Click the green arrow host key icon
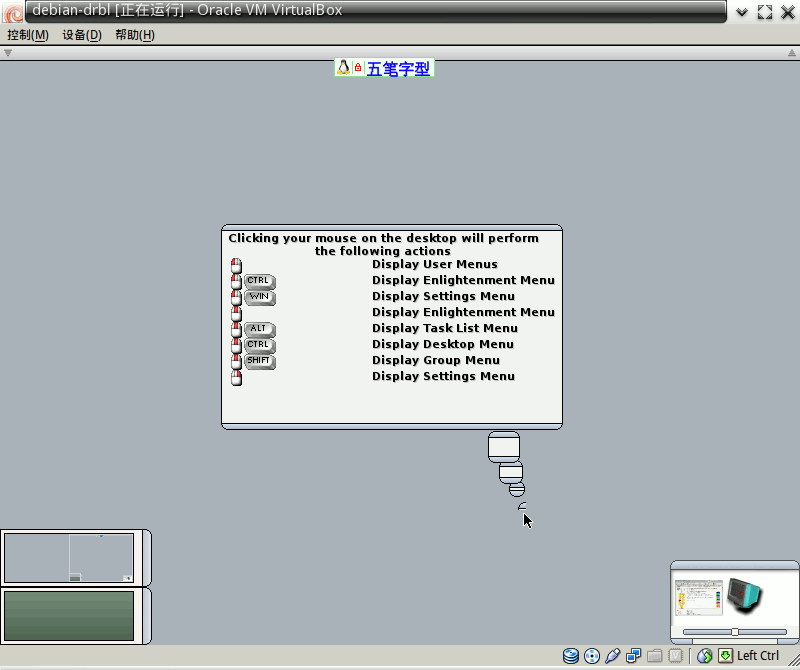The width and height of the screenshot is (800, 670). pyautogui.click(x=726, y=656)
